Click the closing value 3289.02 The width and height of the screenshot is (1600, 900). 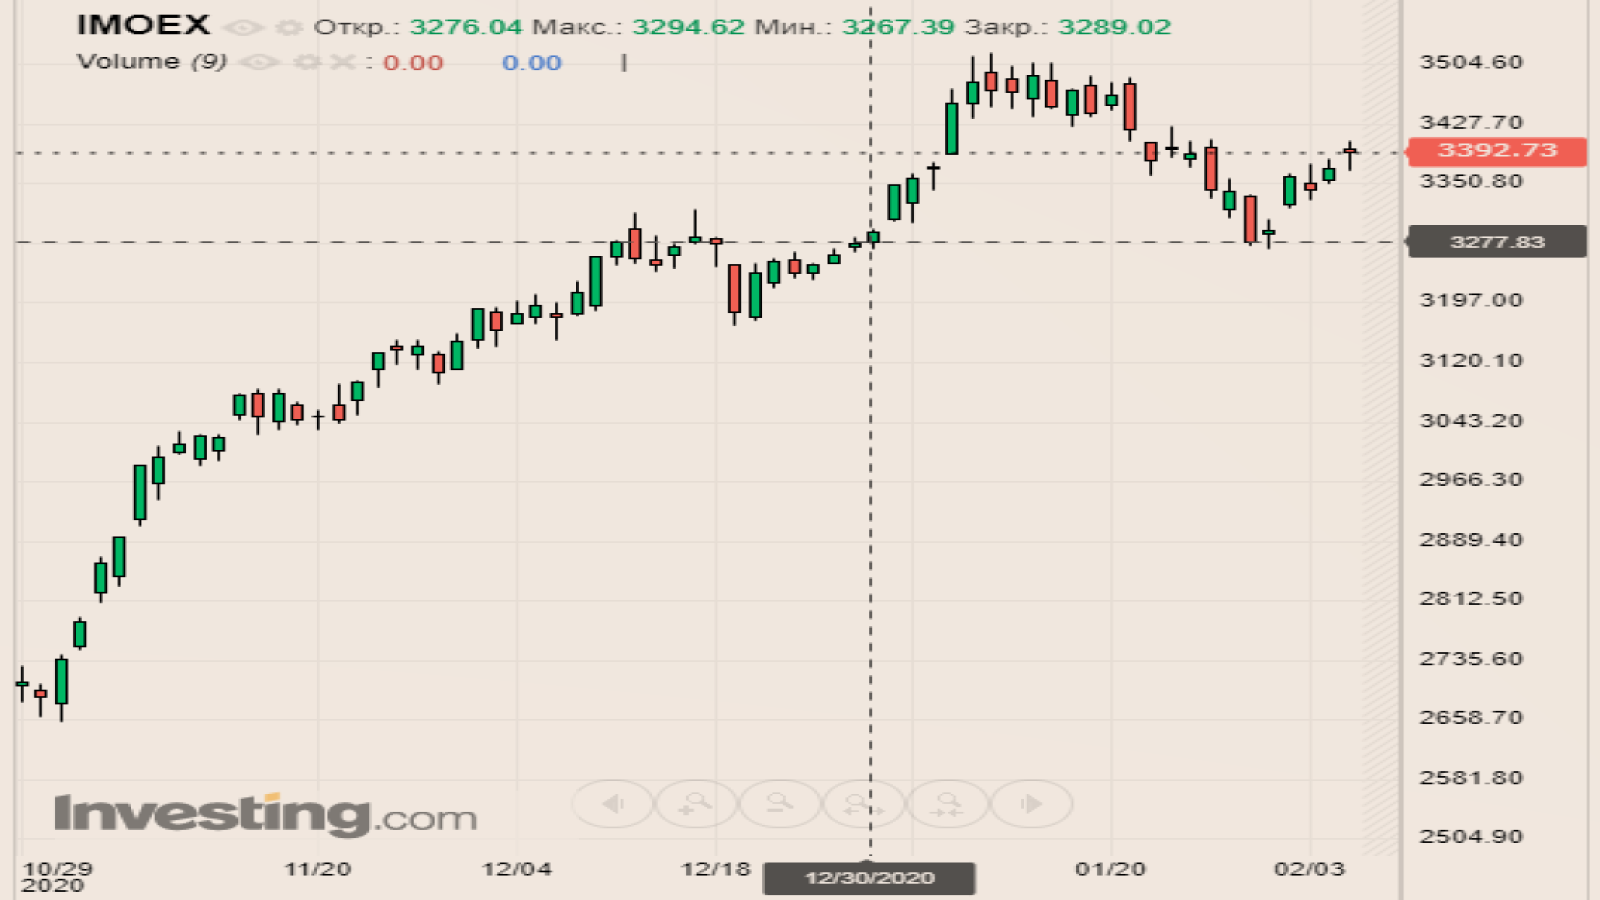coord(1114,27)
